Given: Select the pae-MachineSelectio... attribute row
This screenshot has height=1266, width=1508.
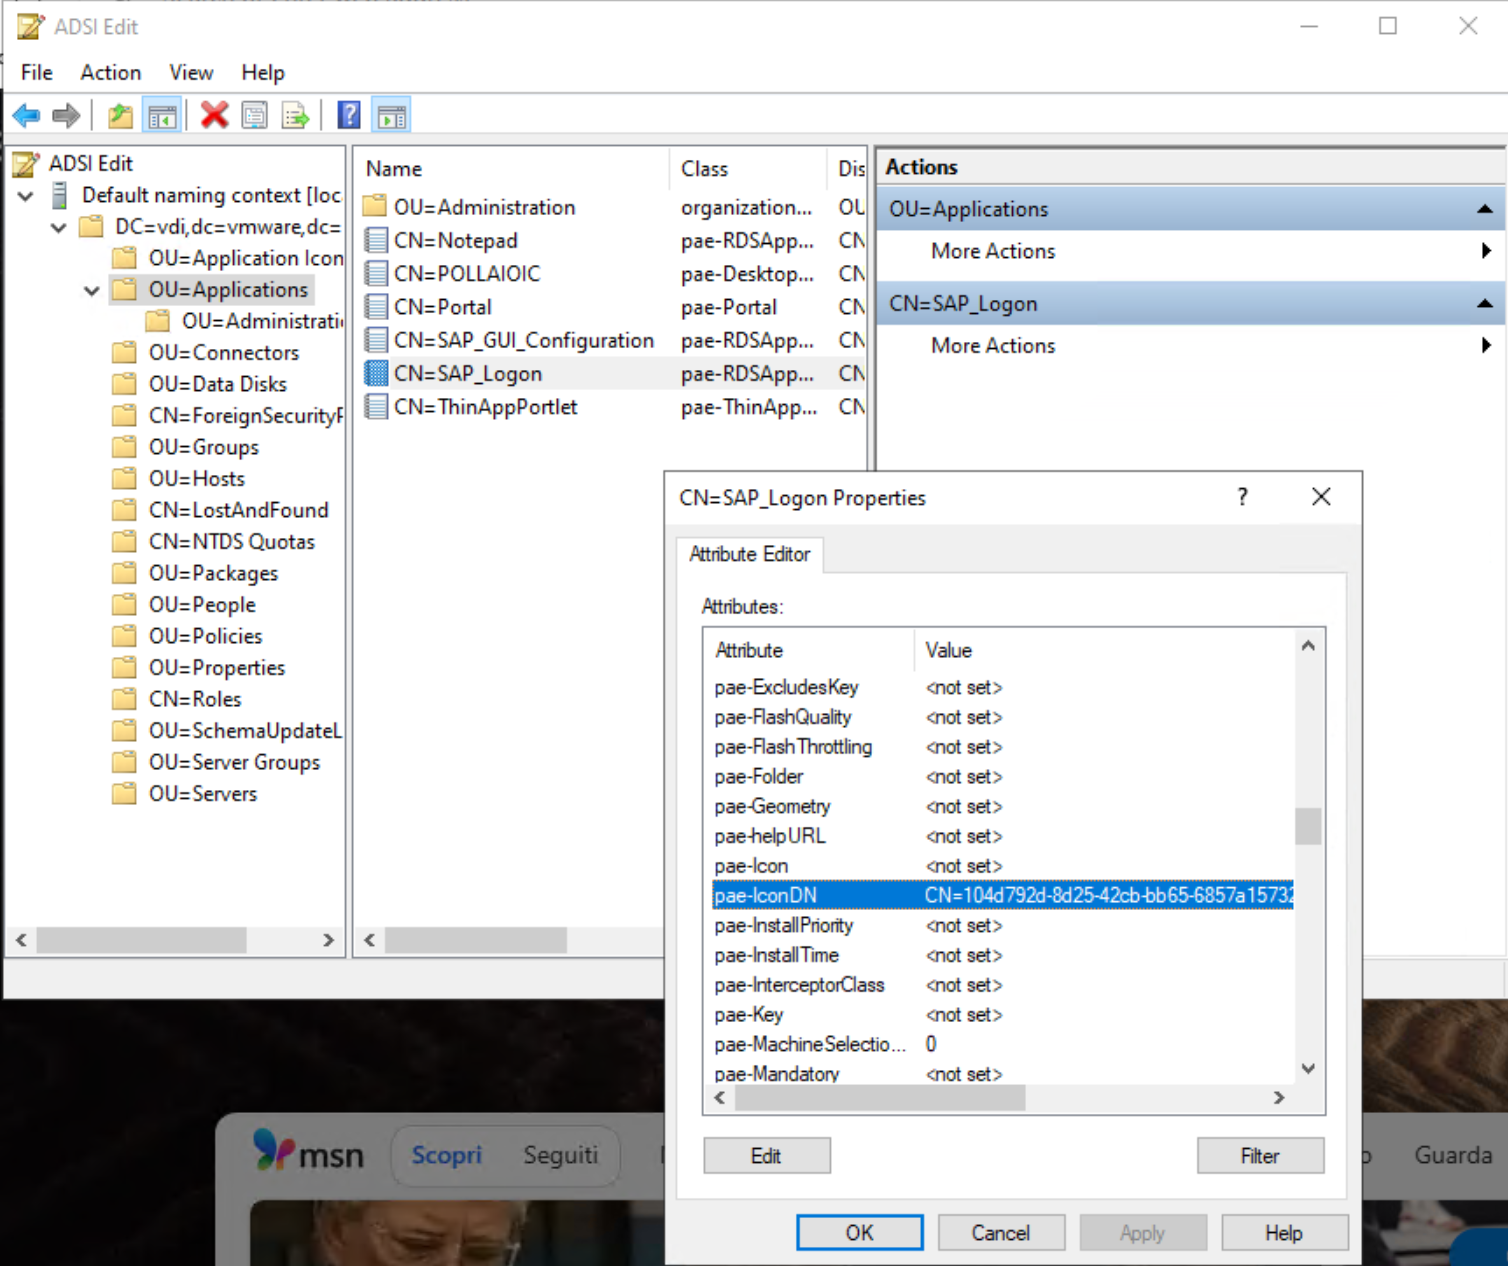Looking at the screenshot, I should (1003, 1044).
